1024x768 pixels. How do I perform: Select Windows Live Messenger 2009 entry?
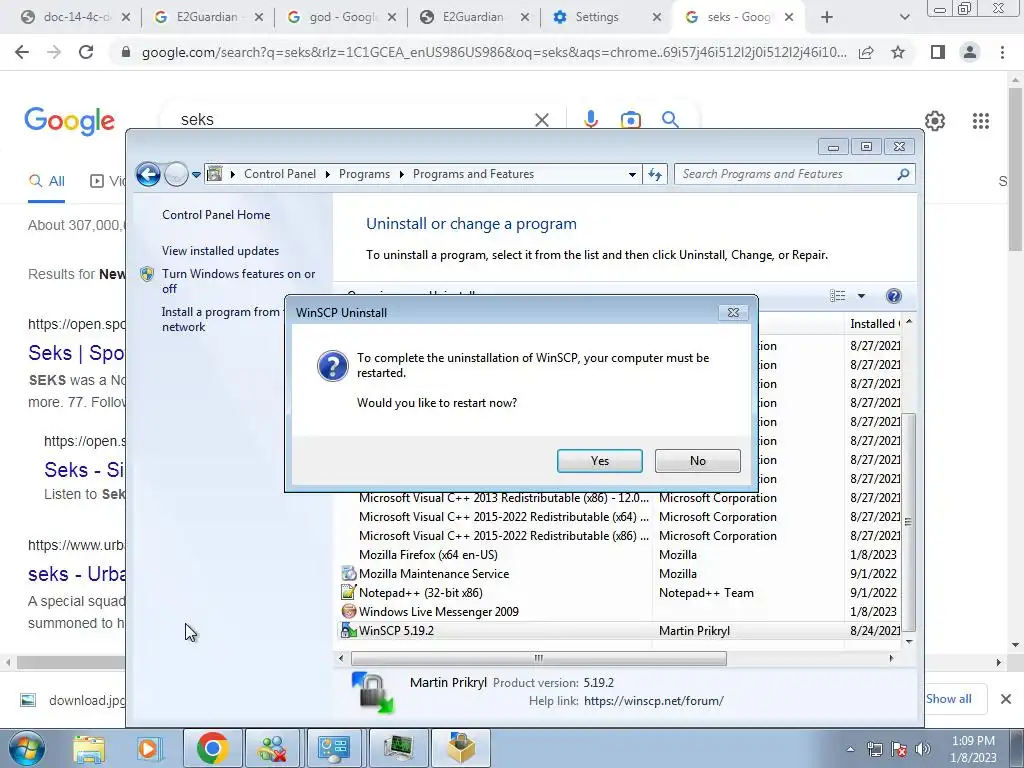click(x=619, y=612)
